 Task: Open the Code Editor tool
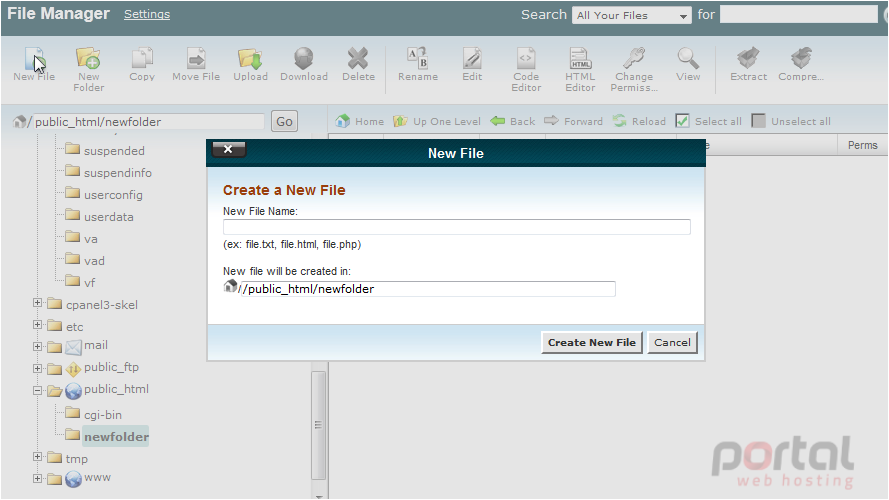point(526,58)
